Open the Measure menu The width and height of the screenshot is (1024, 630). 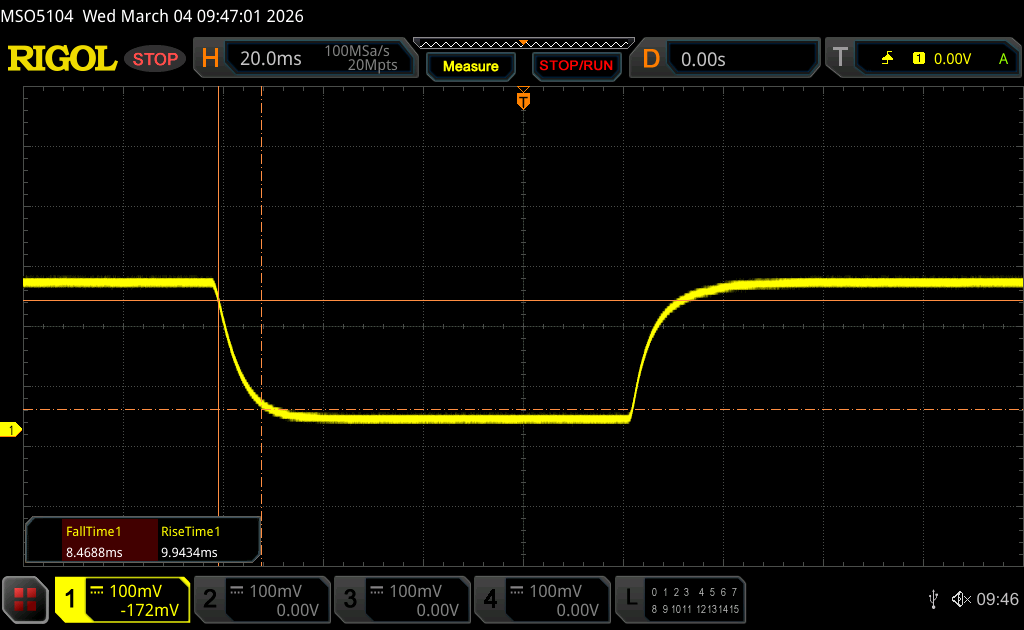click(470, 66)
